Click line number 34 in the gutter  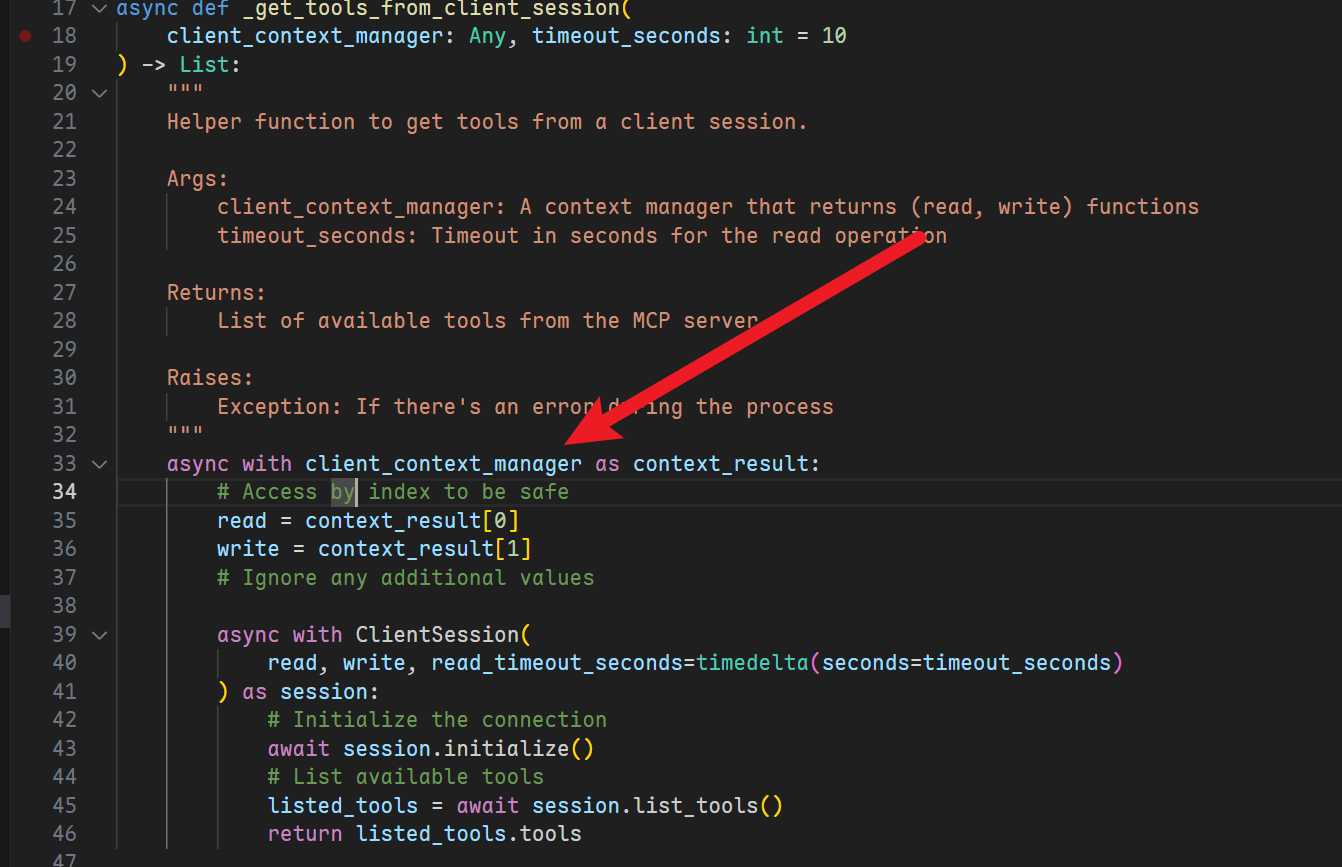64,492
